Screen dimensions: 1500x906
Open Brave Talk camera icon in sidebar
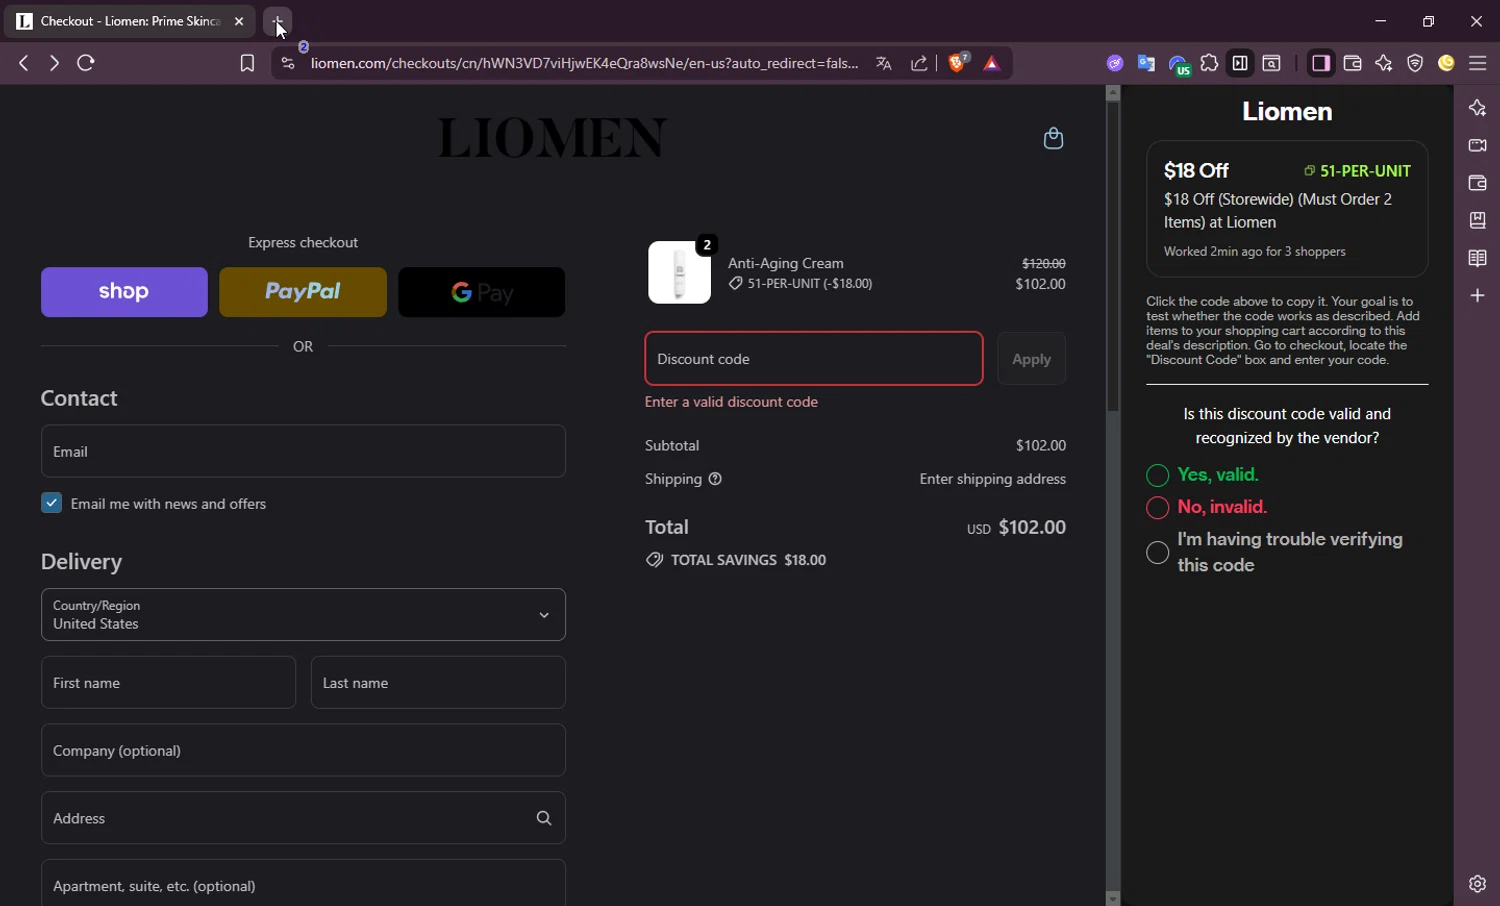1477,145
